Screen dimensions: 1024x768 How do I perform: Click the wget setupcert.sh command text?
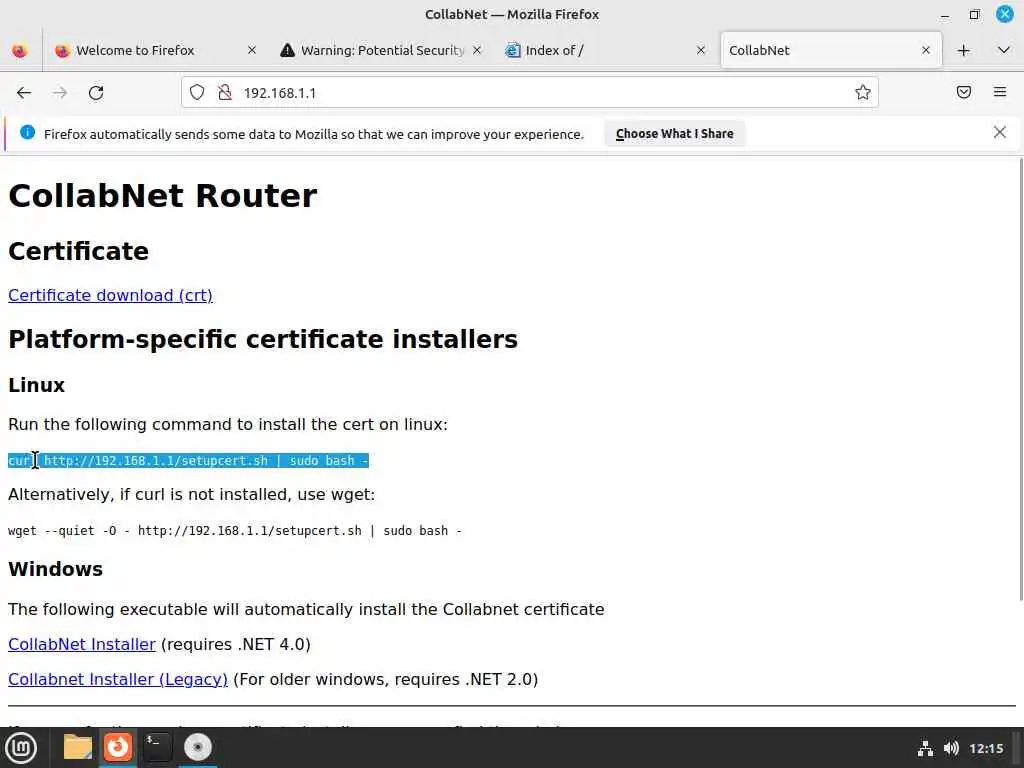tap(234, 531)
